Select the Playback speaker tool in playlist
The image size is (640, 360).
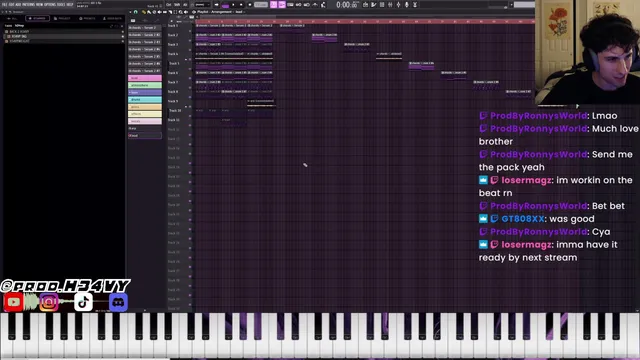click(x=186, y=12)
